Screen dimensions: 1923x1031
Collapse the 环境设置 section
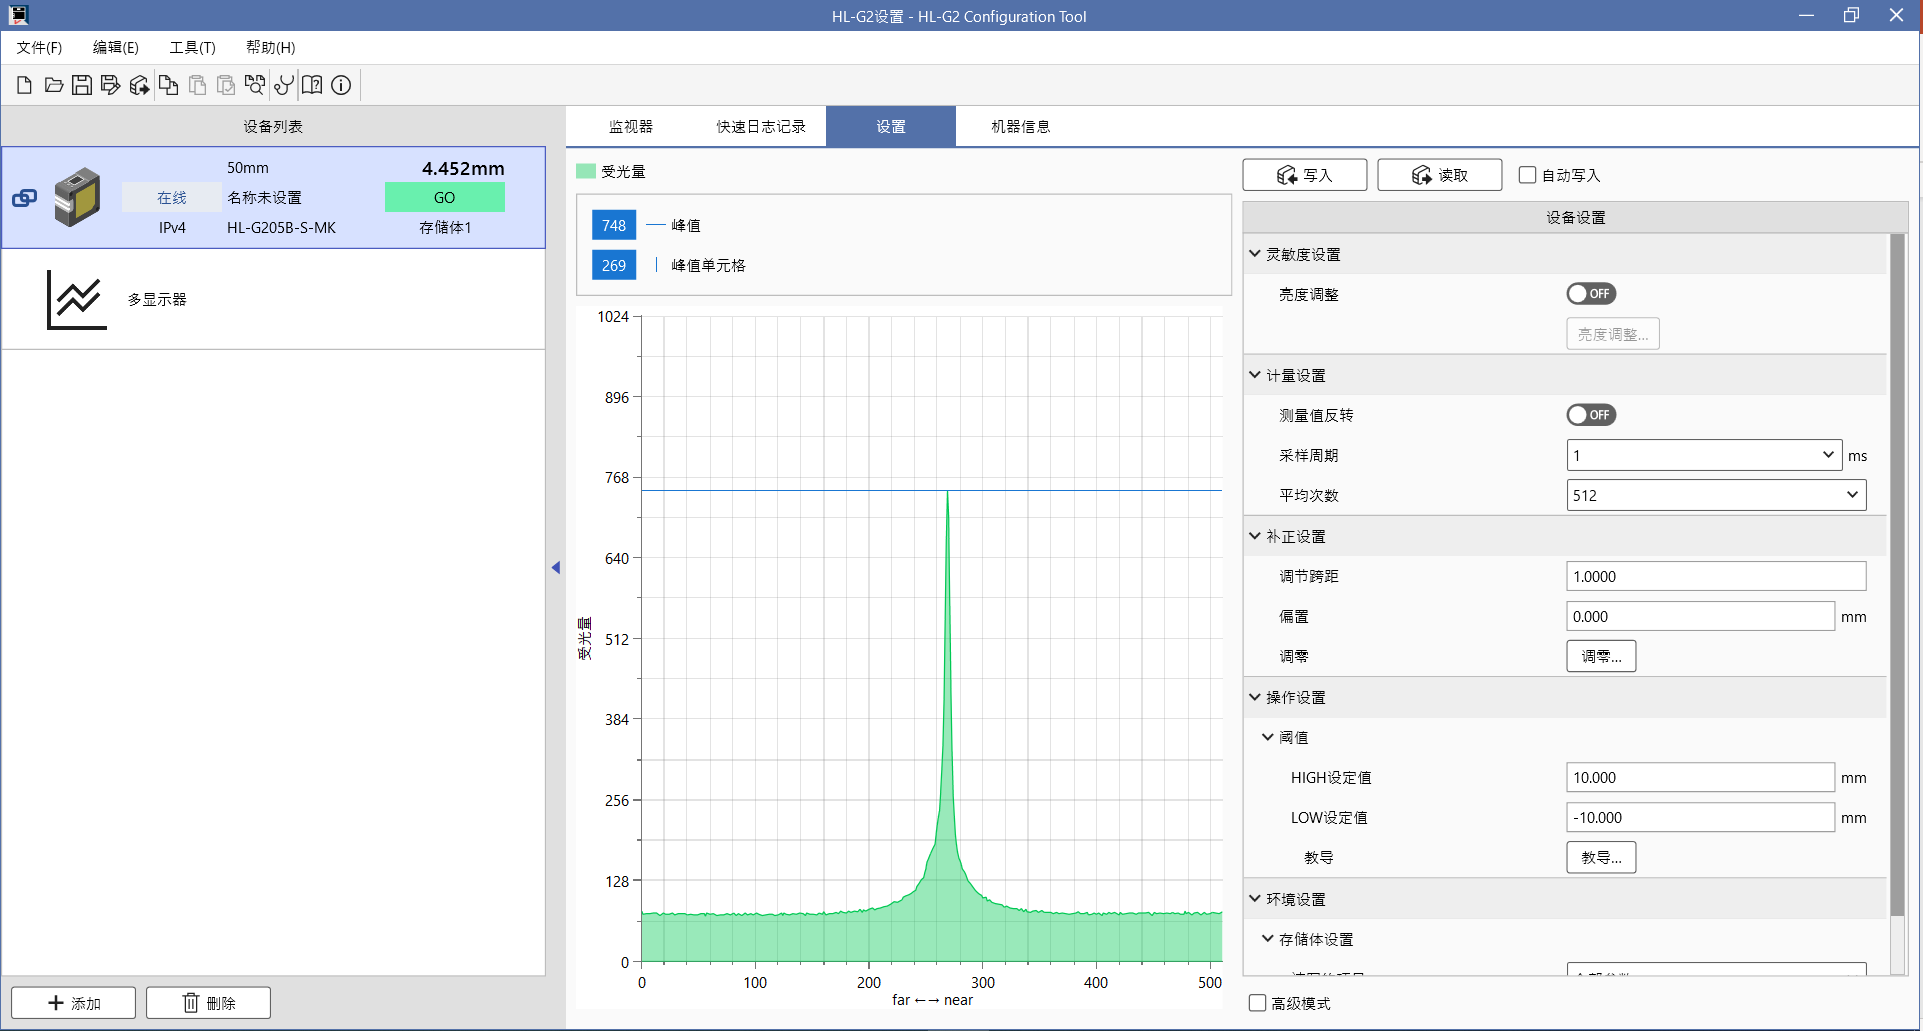click(x=1255, y=899)
